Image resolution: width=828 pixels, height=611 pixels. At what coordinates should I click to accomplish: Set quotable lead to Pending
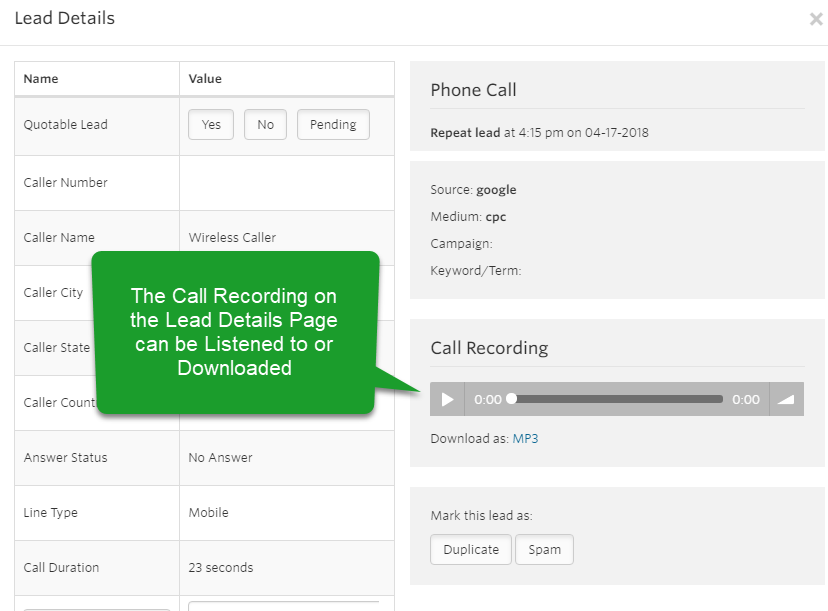pos(333,125)
